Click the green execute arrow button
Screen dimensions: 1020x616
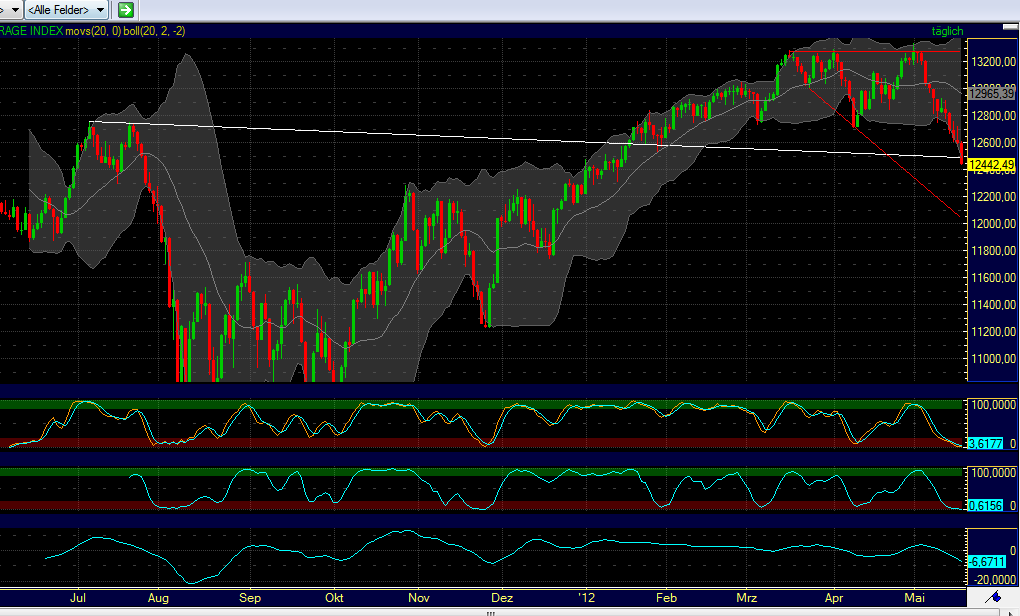tap(124, 10)
